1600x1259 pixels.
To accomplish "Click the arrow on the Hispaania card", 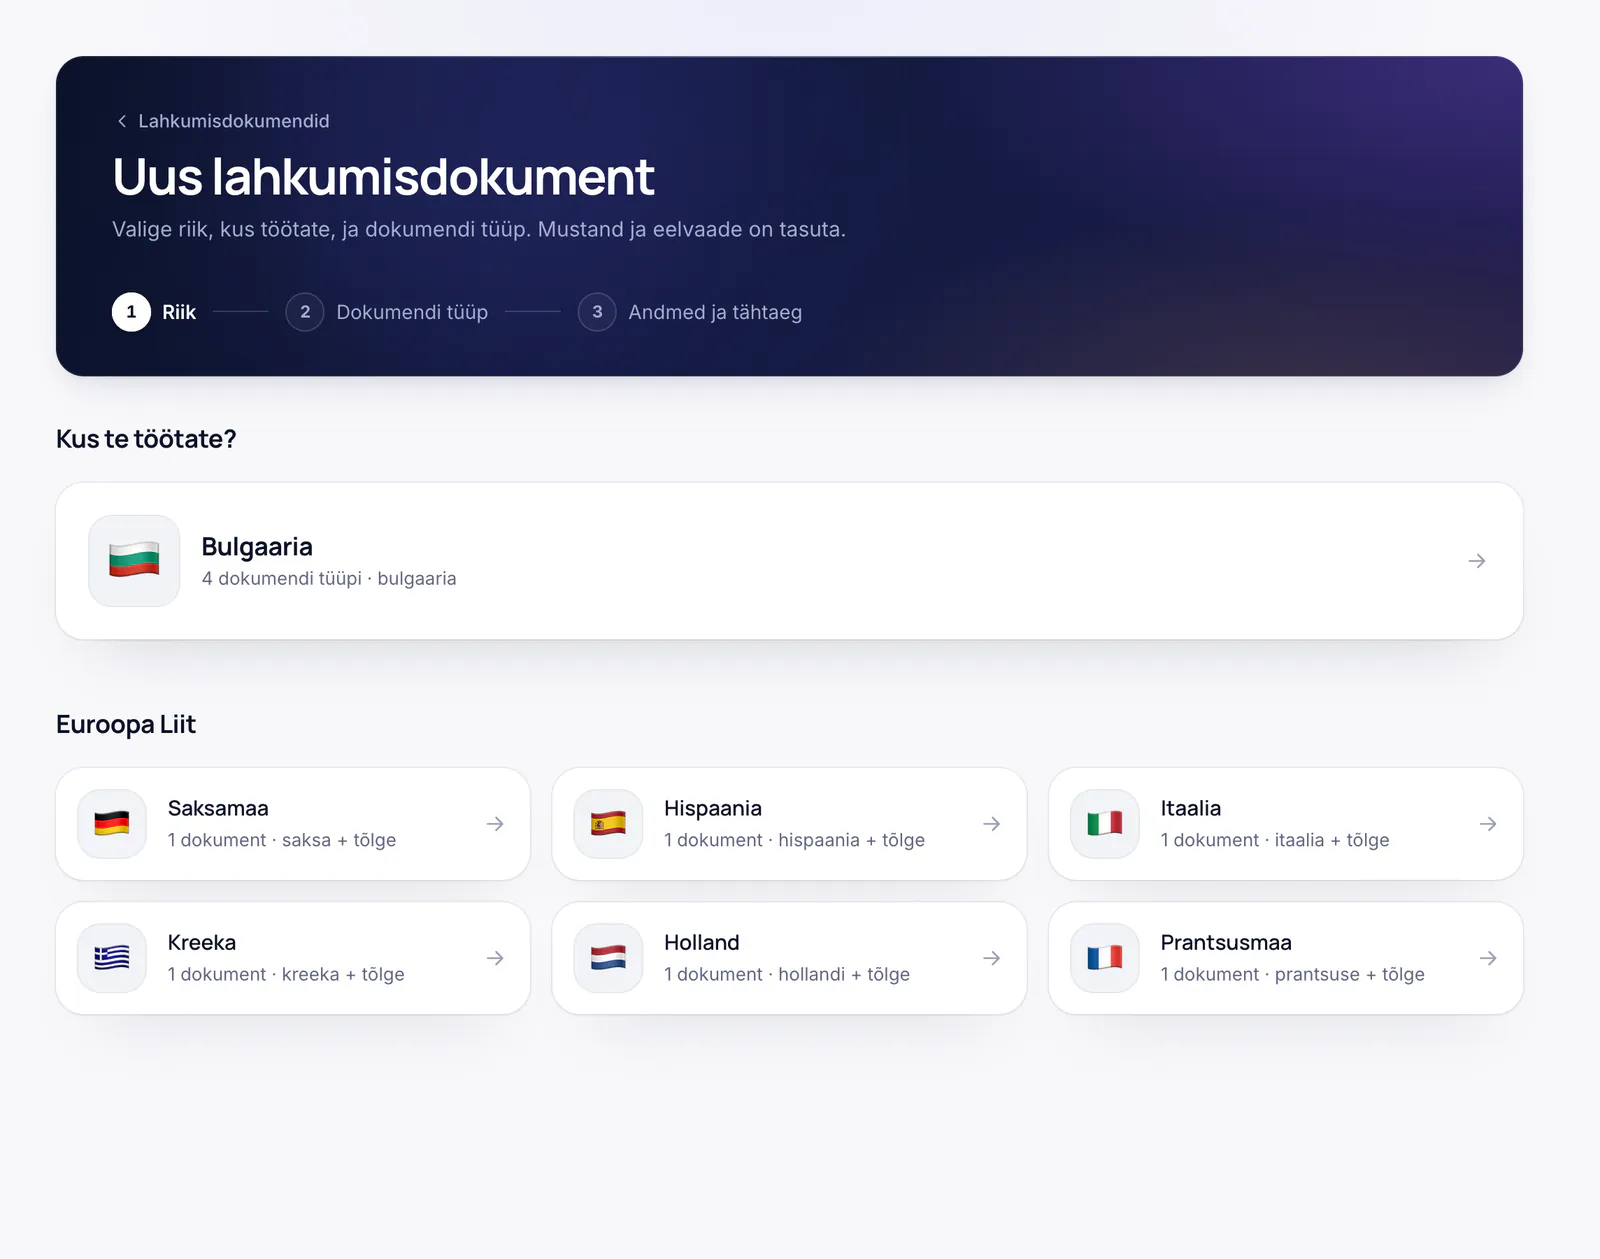I will (992, 824).
